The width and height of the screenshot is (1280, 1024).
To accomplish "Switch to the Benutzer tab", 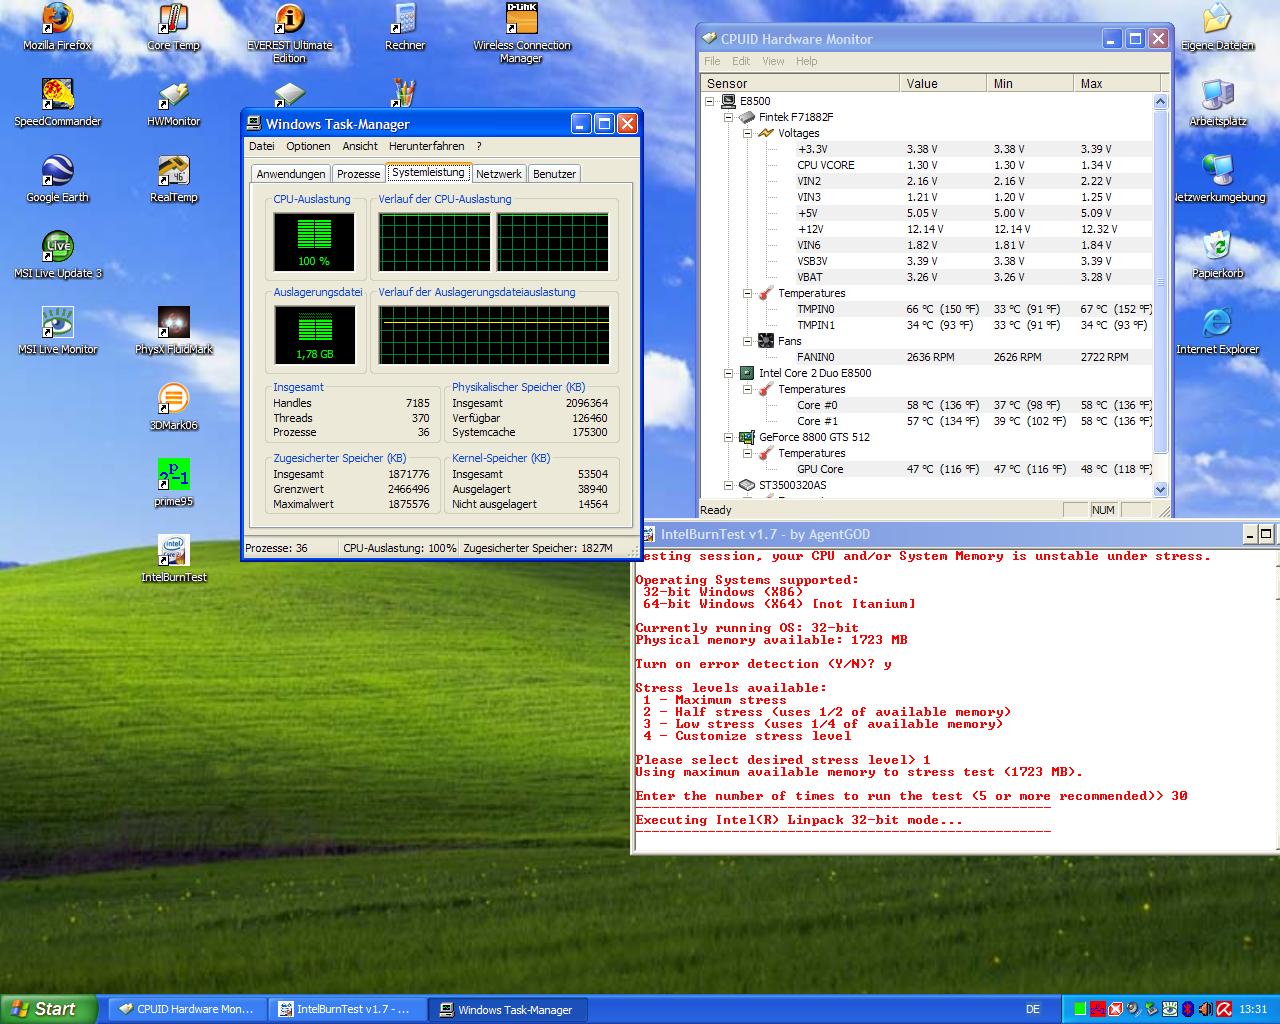I will (554, 174).
